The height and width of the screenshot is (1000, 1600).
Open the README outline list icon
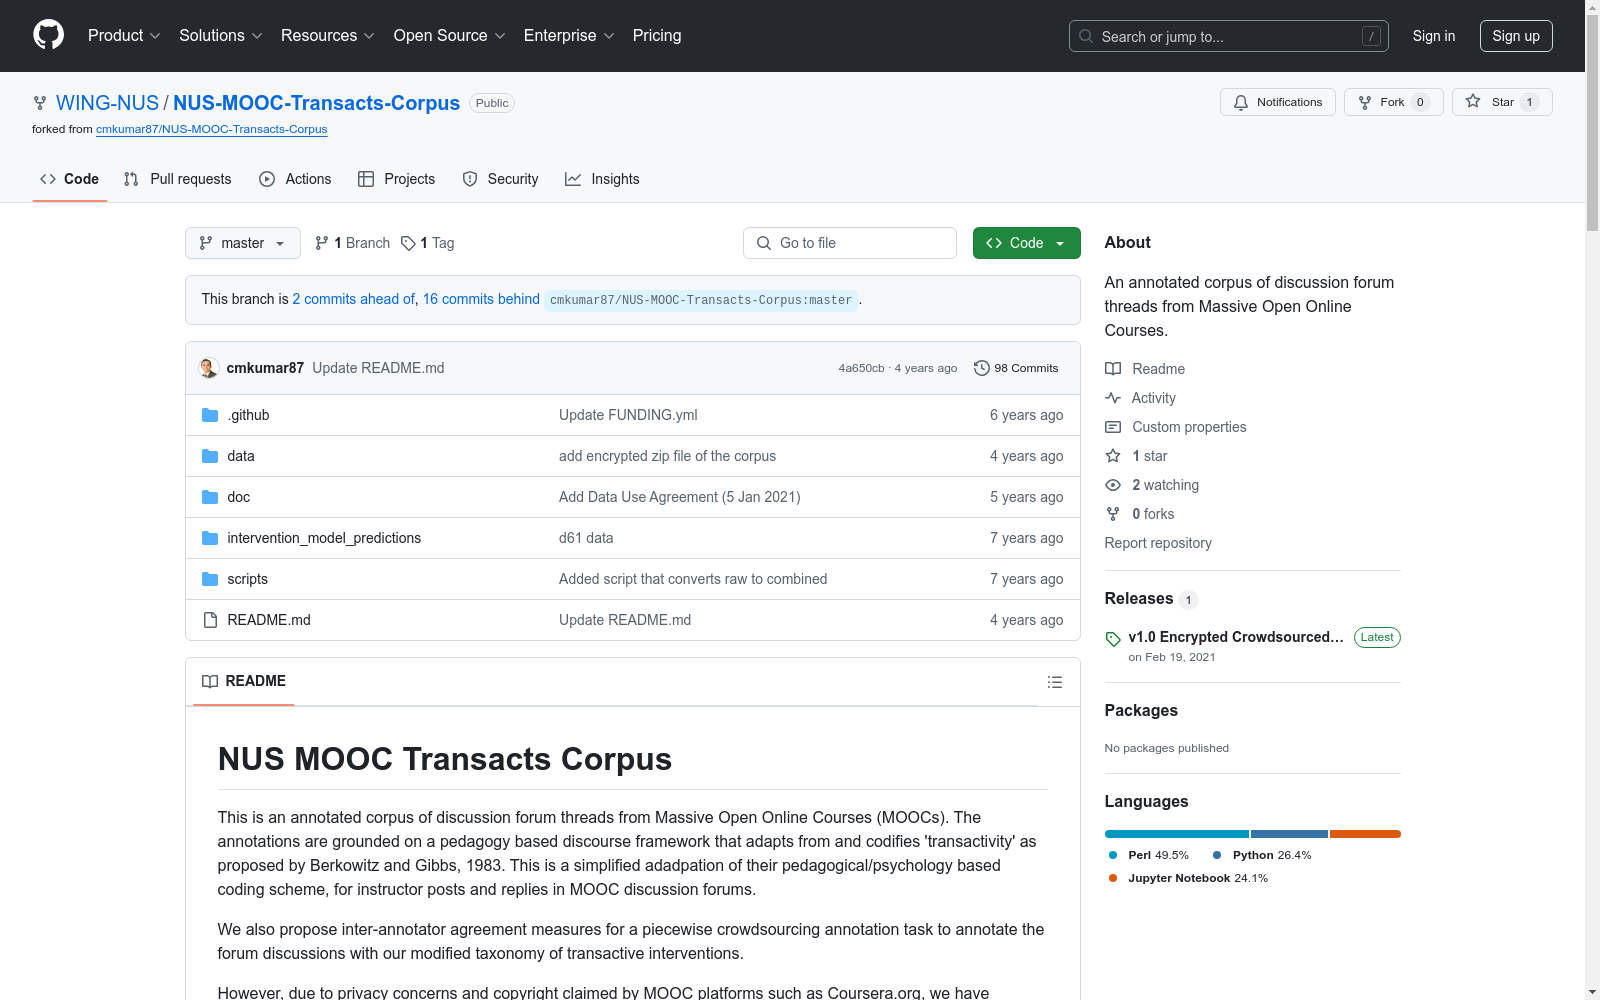[x=1054, y=682]
